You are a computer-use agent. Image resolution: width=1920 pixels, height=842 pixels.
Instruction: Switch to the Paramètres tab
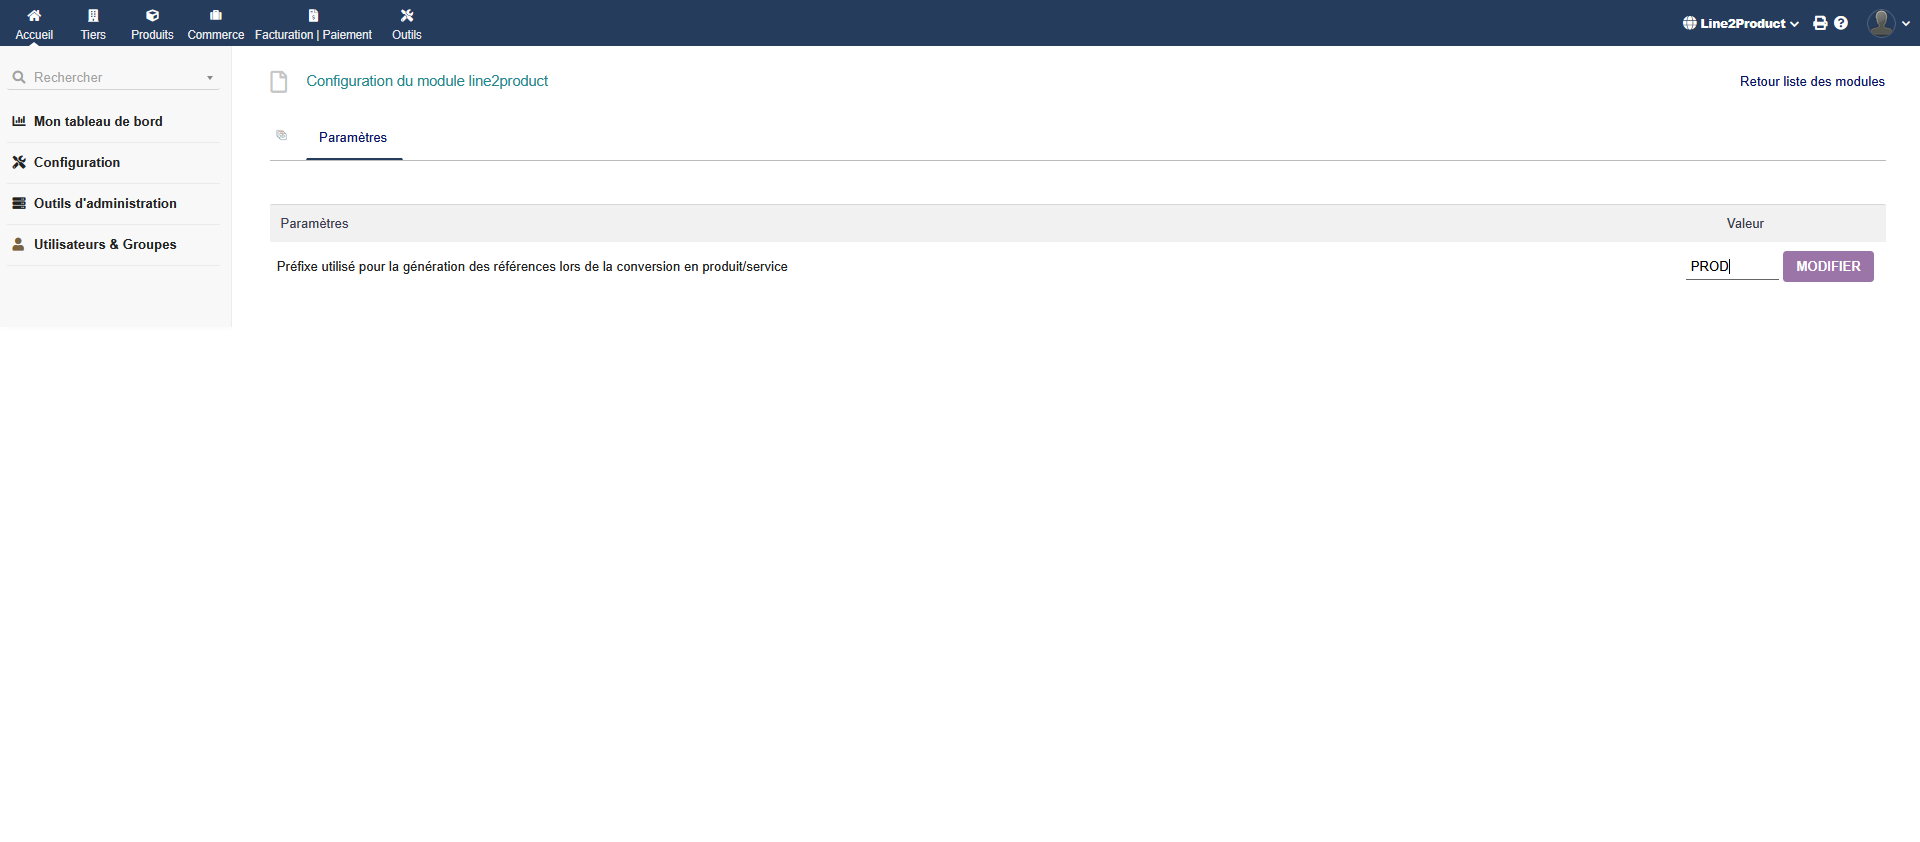[353, 138]
